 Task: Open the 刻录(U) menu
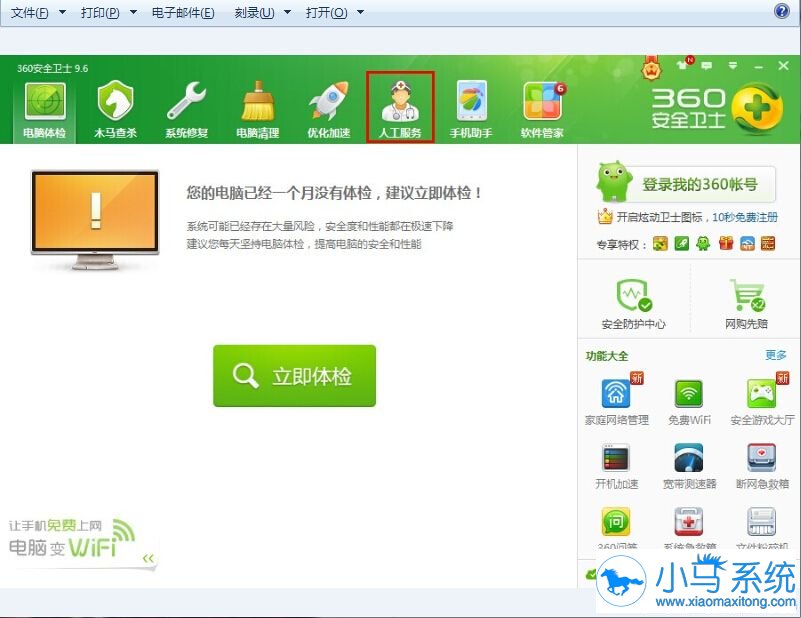254,12
